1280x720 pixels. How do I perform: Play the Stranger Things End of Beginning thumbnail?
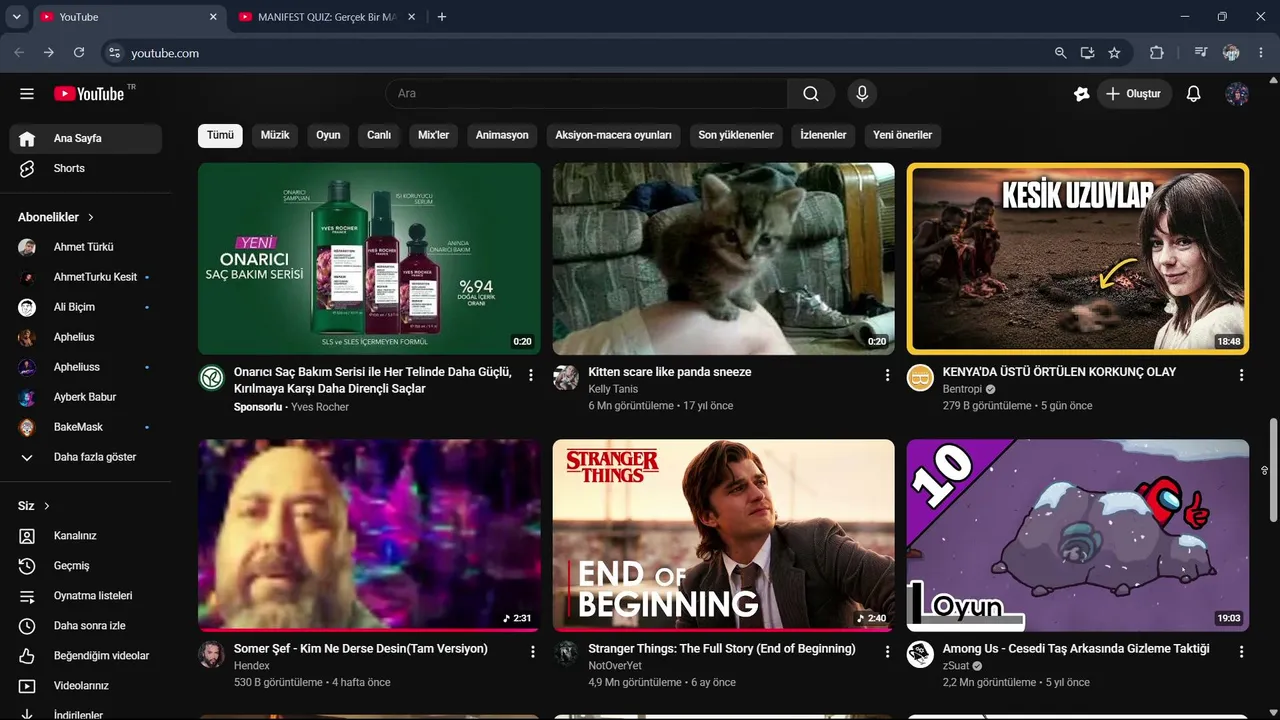(724, 536)
